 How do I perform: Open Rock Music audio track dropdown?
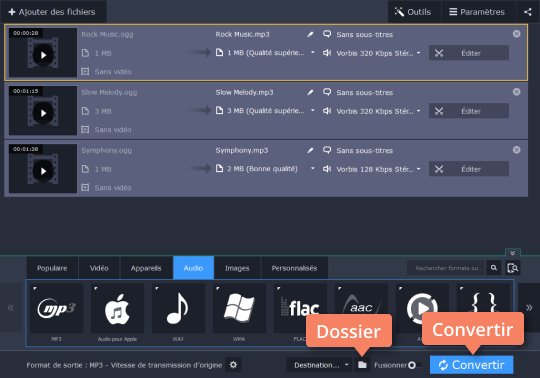coord(418,53)
